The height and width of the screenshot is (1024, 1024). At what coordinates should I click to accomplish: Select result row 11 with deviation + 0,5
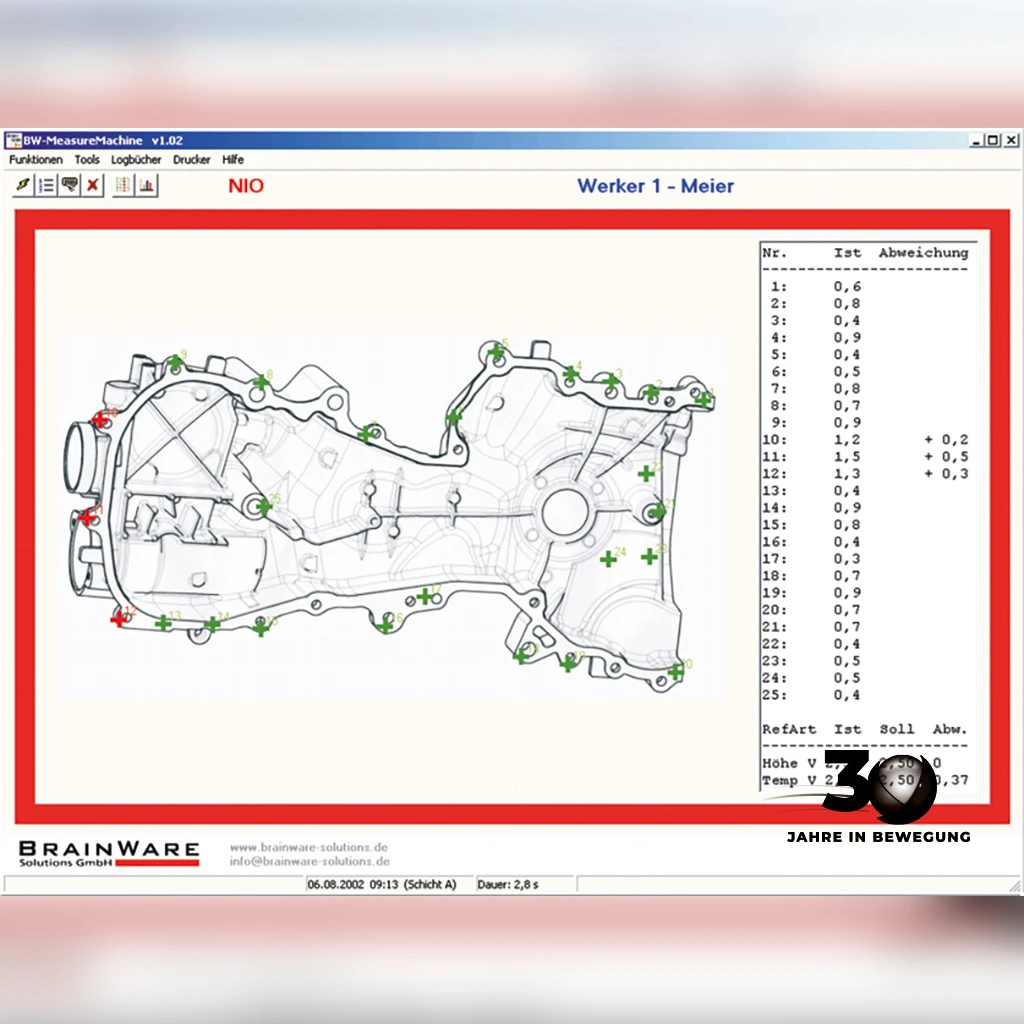[x=865, y=456]
